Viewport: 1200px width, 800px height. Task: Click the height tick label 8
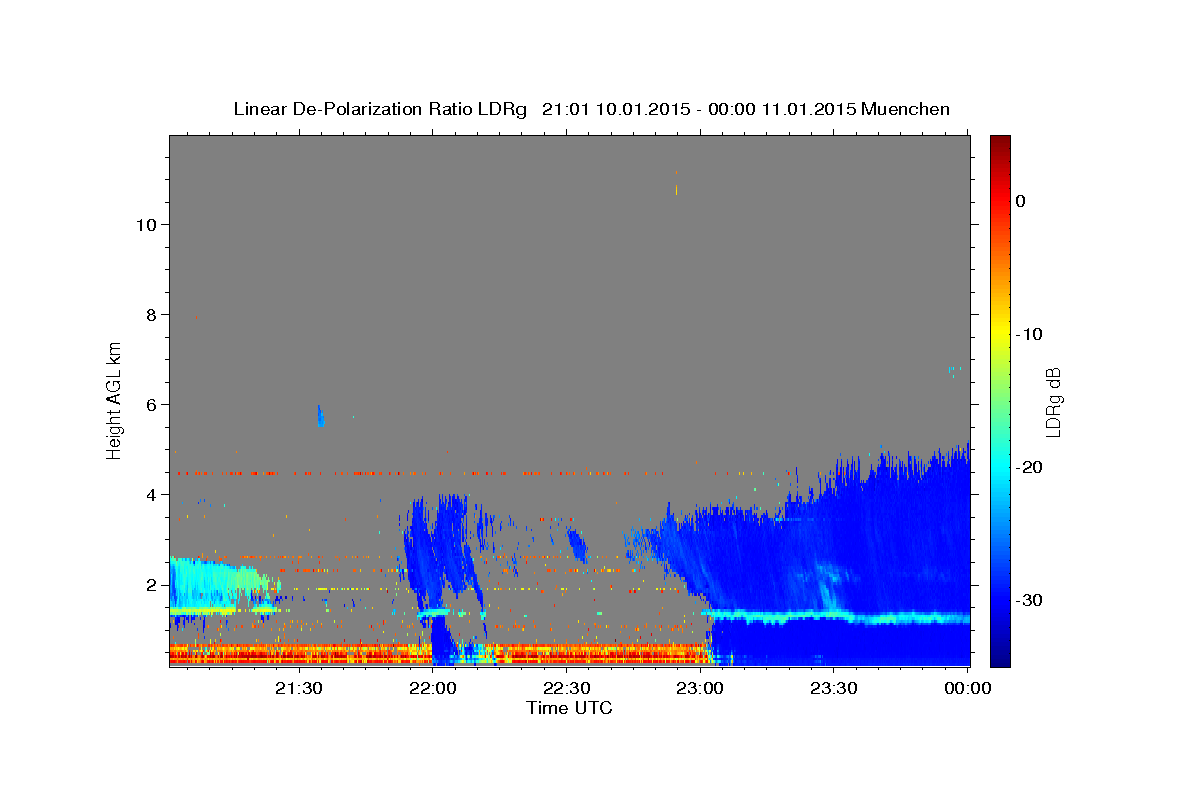pos(150,314)
